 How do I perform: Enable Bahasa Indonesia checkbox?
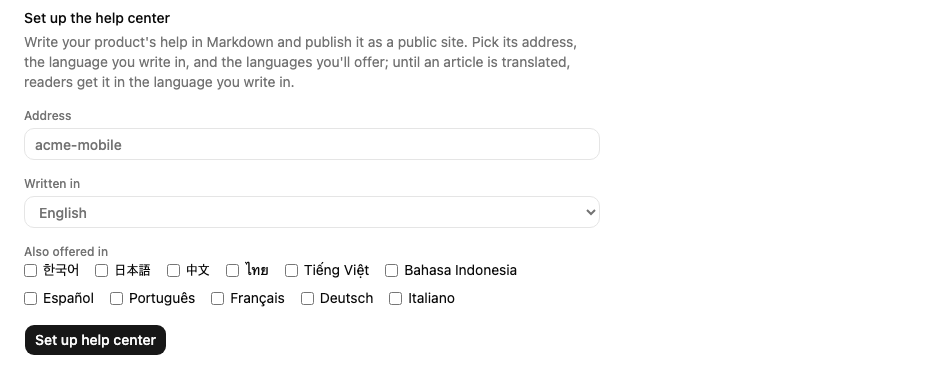391,271
